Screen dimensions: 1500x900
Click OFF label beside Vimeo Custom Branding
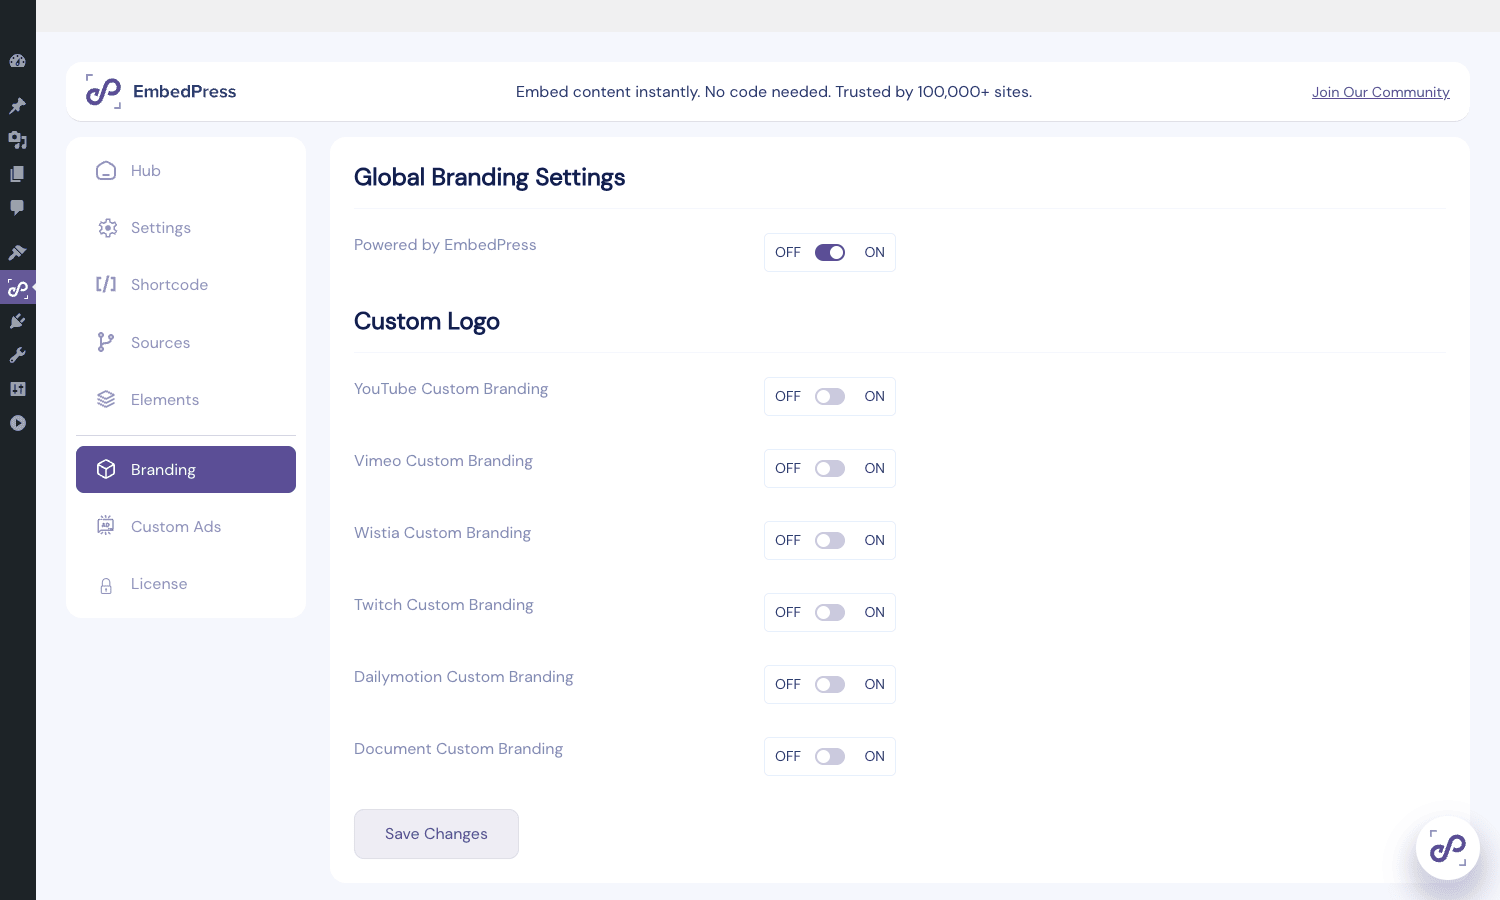[x=788, y=468]
